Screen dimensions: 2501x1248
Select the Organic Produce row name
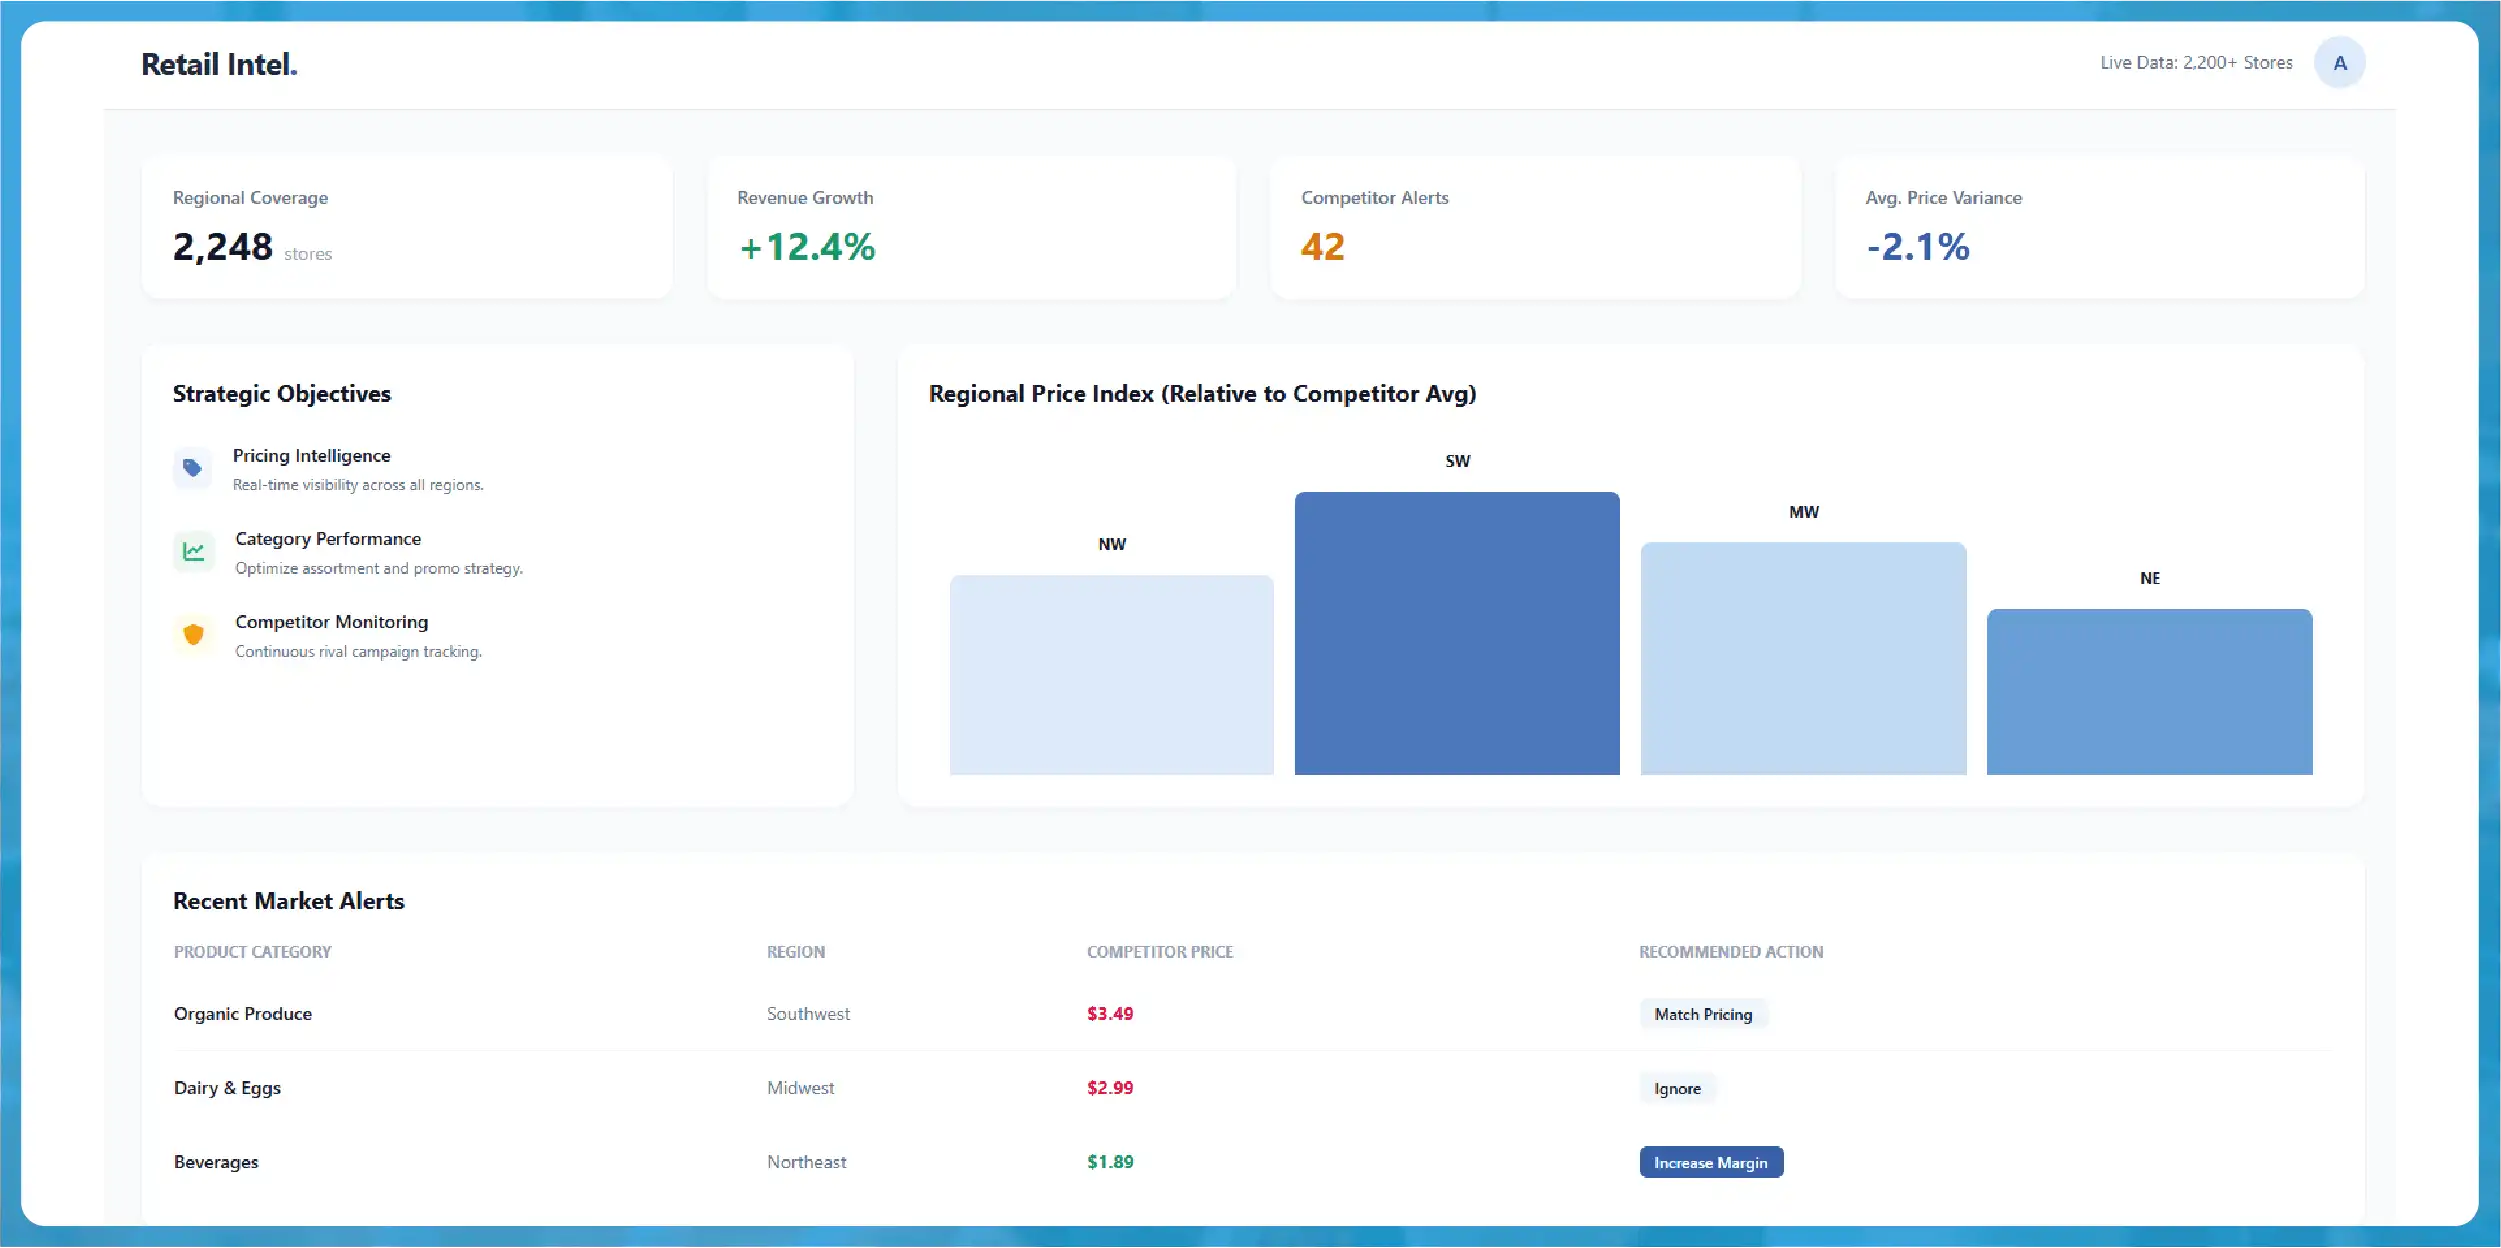(x=243, y=1014)
